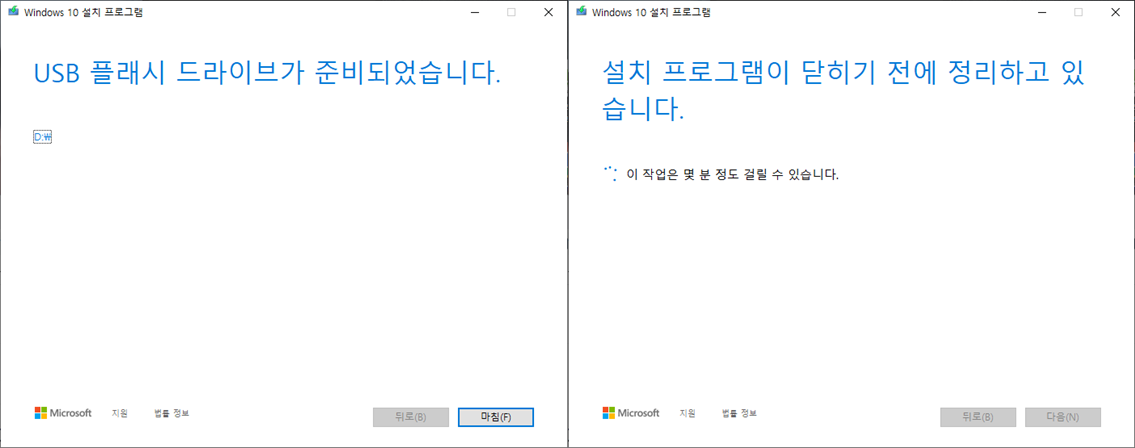Open 지원 support link in right window

point(687,413)
